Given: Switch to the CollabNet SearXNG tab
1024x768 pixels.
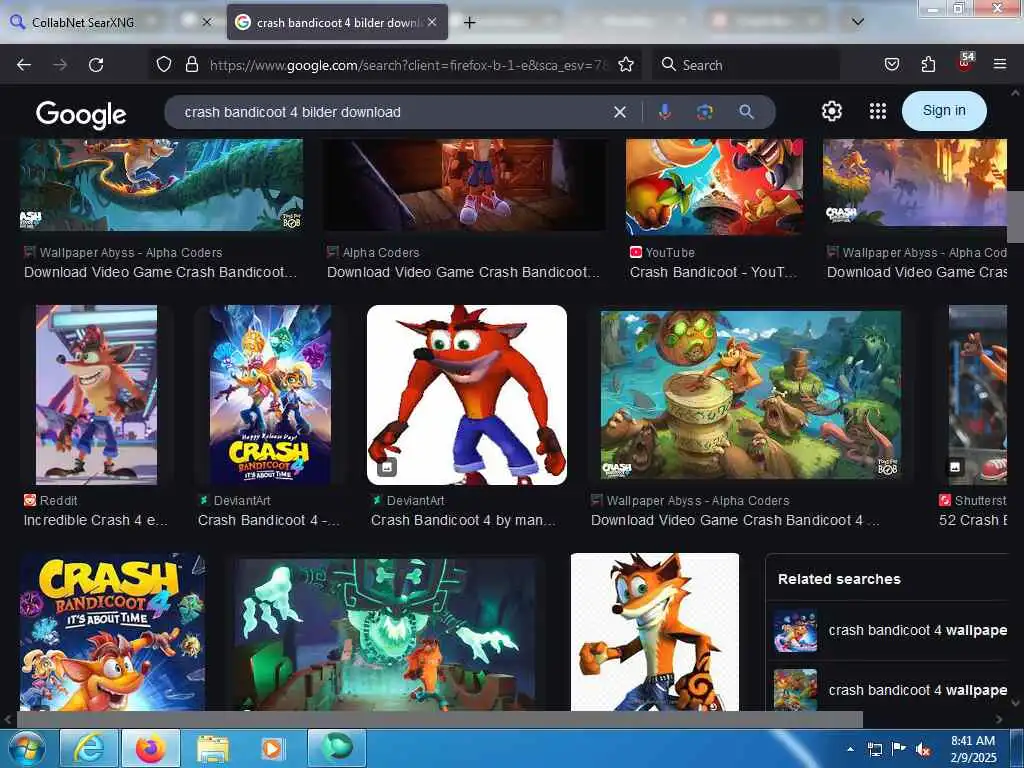Looking at the screenshot, I should pyautogui.click(x=84, y=22).
